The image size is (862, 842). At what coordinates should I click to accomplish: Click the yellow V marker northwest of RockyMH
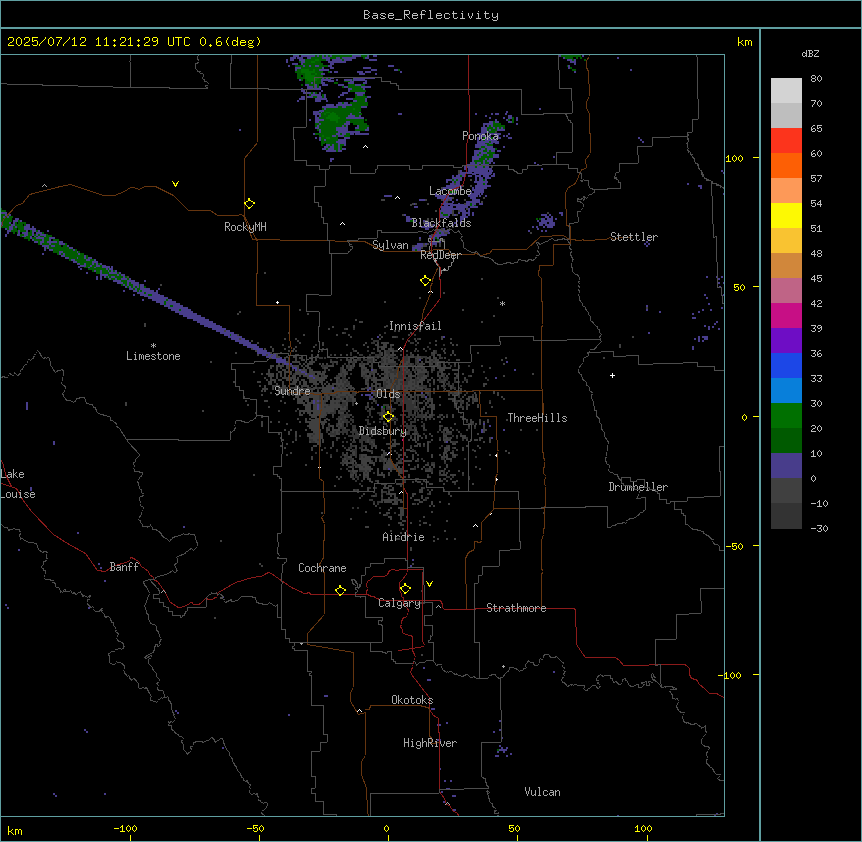pyautogui.click(x=175, y=184)
